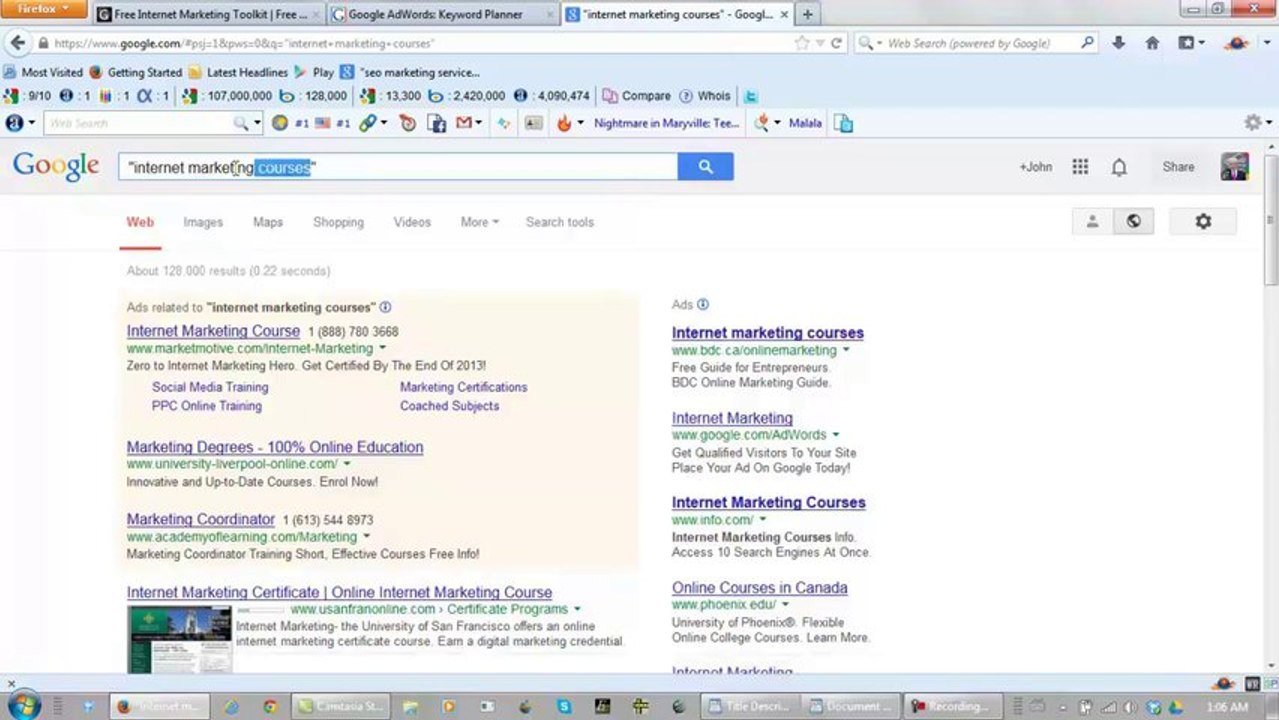Click the Compare button in SEO toolbar
The image size is (1279, 720).
[x=636, y=96]
